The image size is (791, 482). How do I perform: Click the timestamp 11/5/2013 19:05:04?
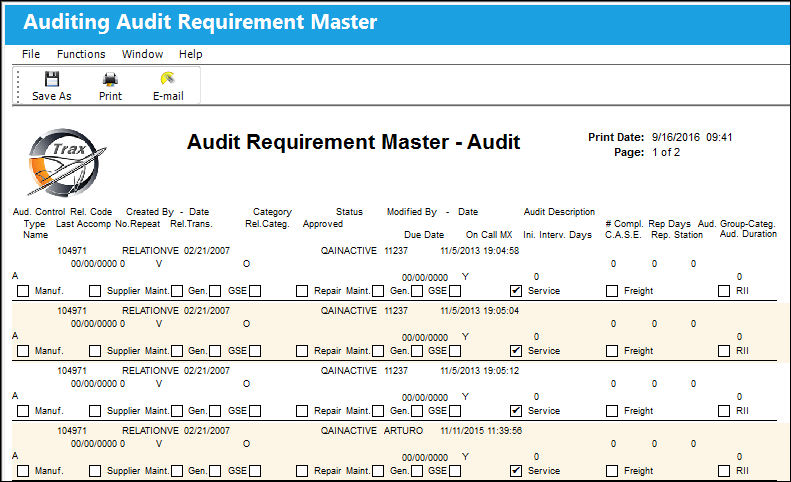click(x=480, y=311)
